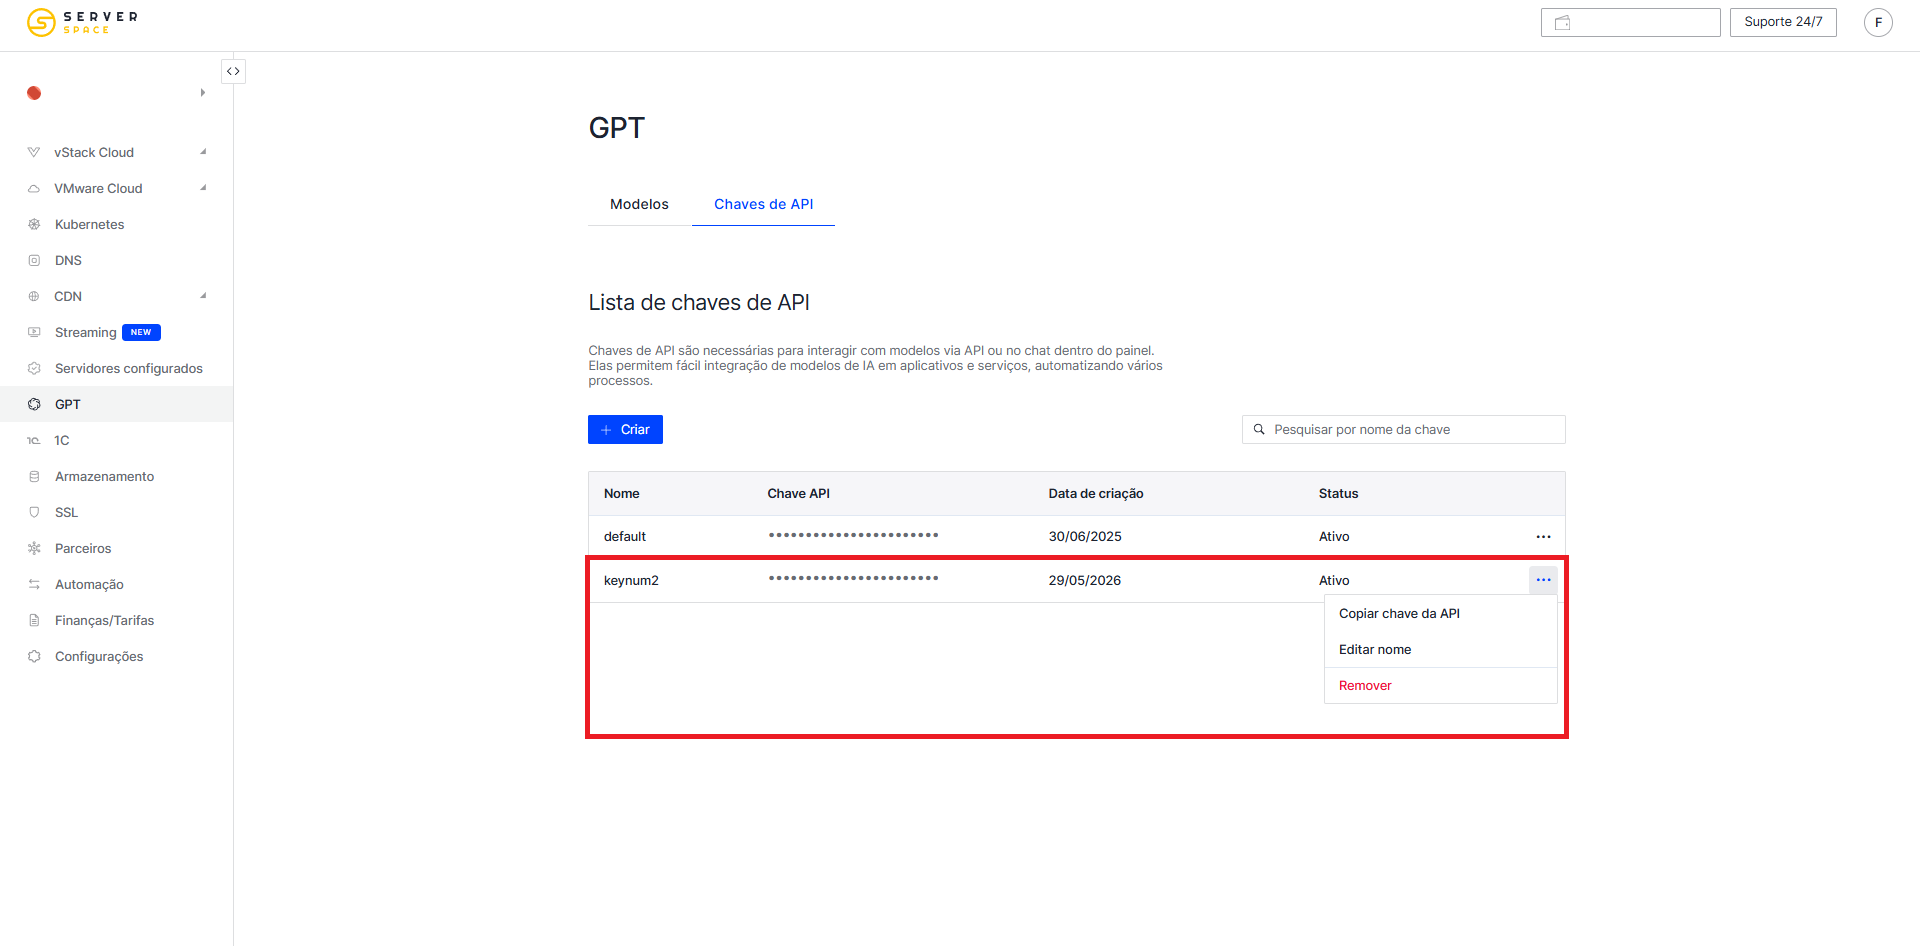Click the vStack Cloud sidebar icon
Screen dimensions: 1920x946
tap(34, 152)
